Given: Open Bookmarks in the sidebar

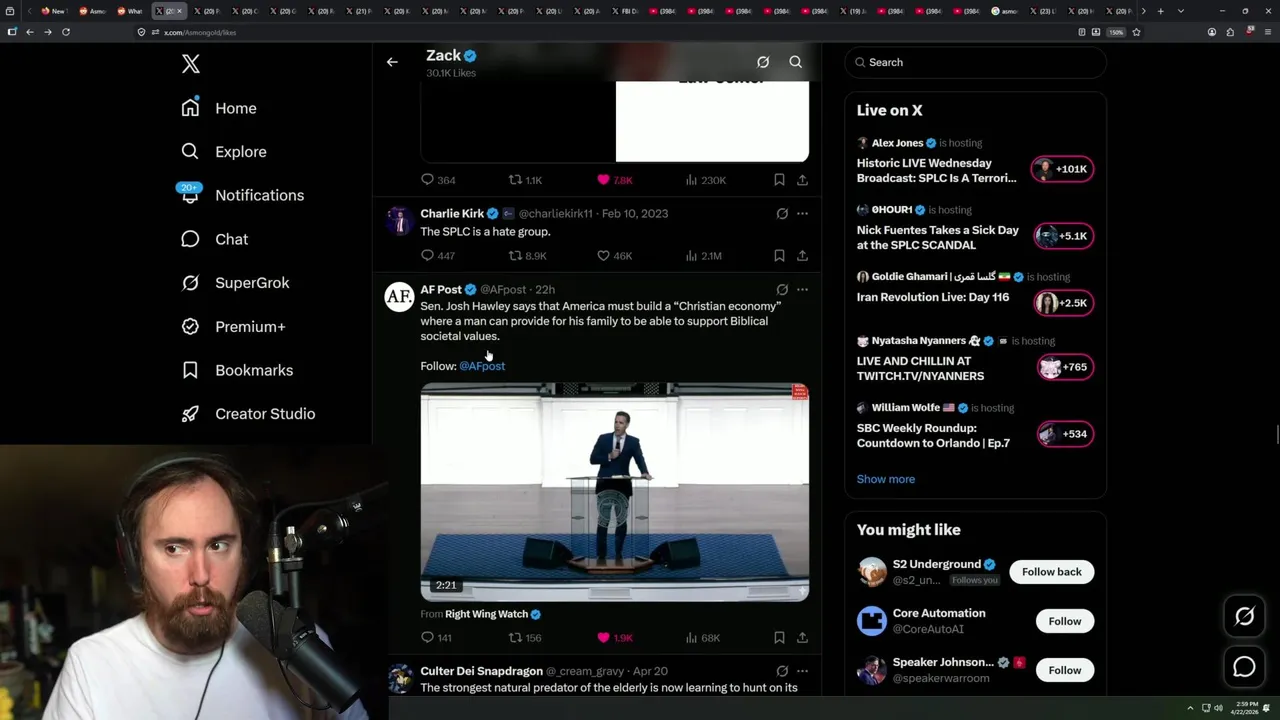Looking at the screenshot, I should [x=237, y=370].
